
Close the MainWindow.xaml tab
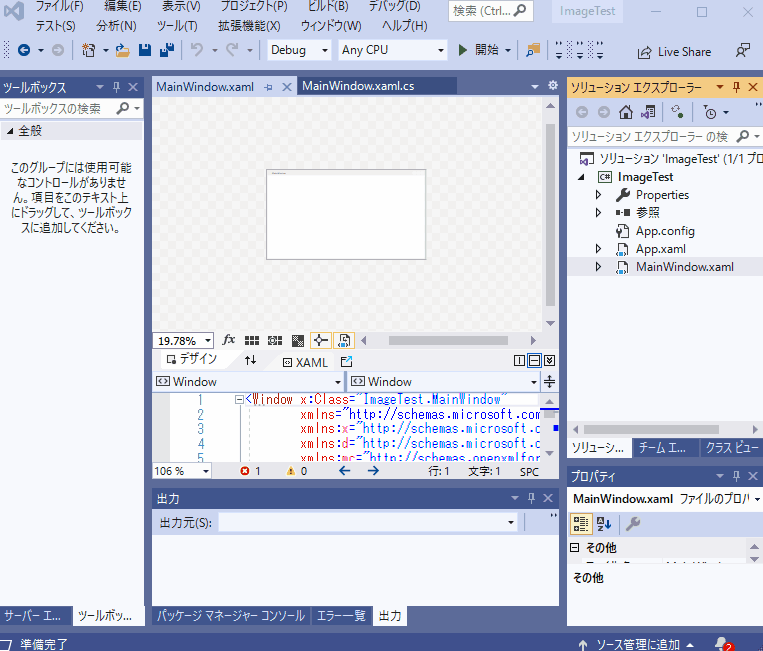tap(287, 87)
